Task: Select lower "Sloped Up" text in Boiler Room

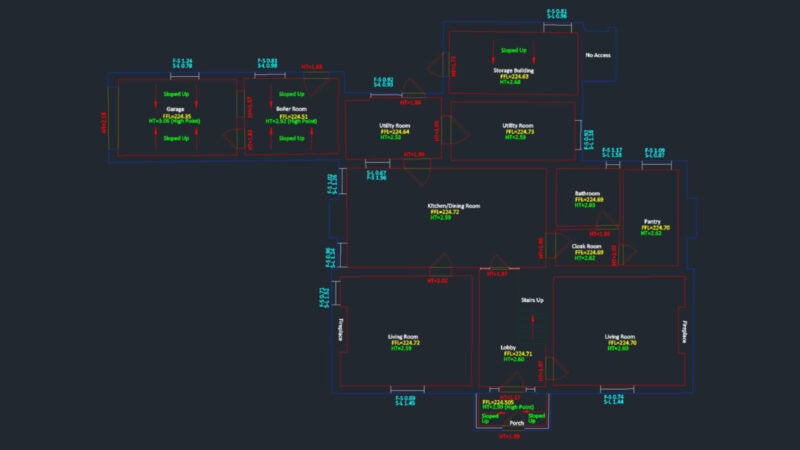Action: click(291, 138)
